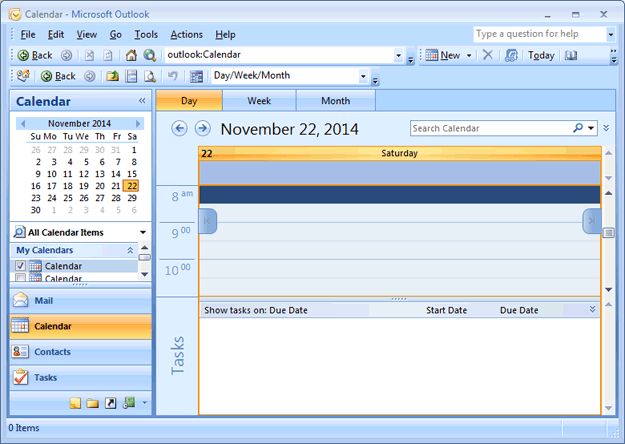
Task: Select November 3 in the mini calendar
Action: [x=53, y=162]
